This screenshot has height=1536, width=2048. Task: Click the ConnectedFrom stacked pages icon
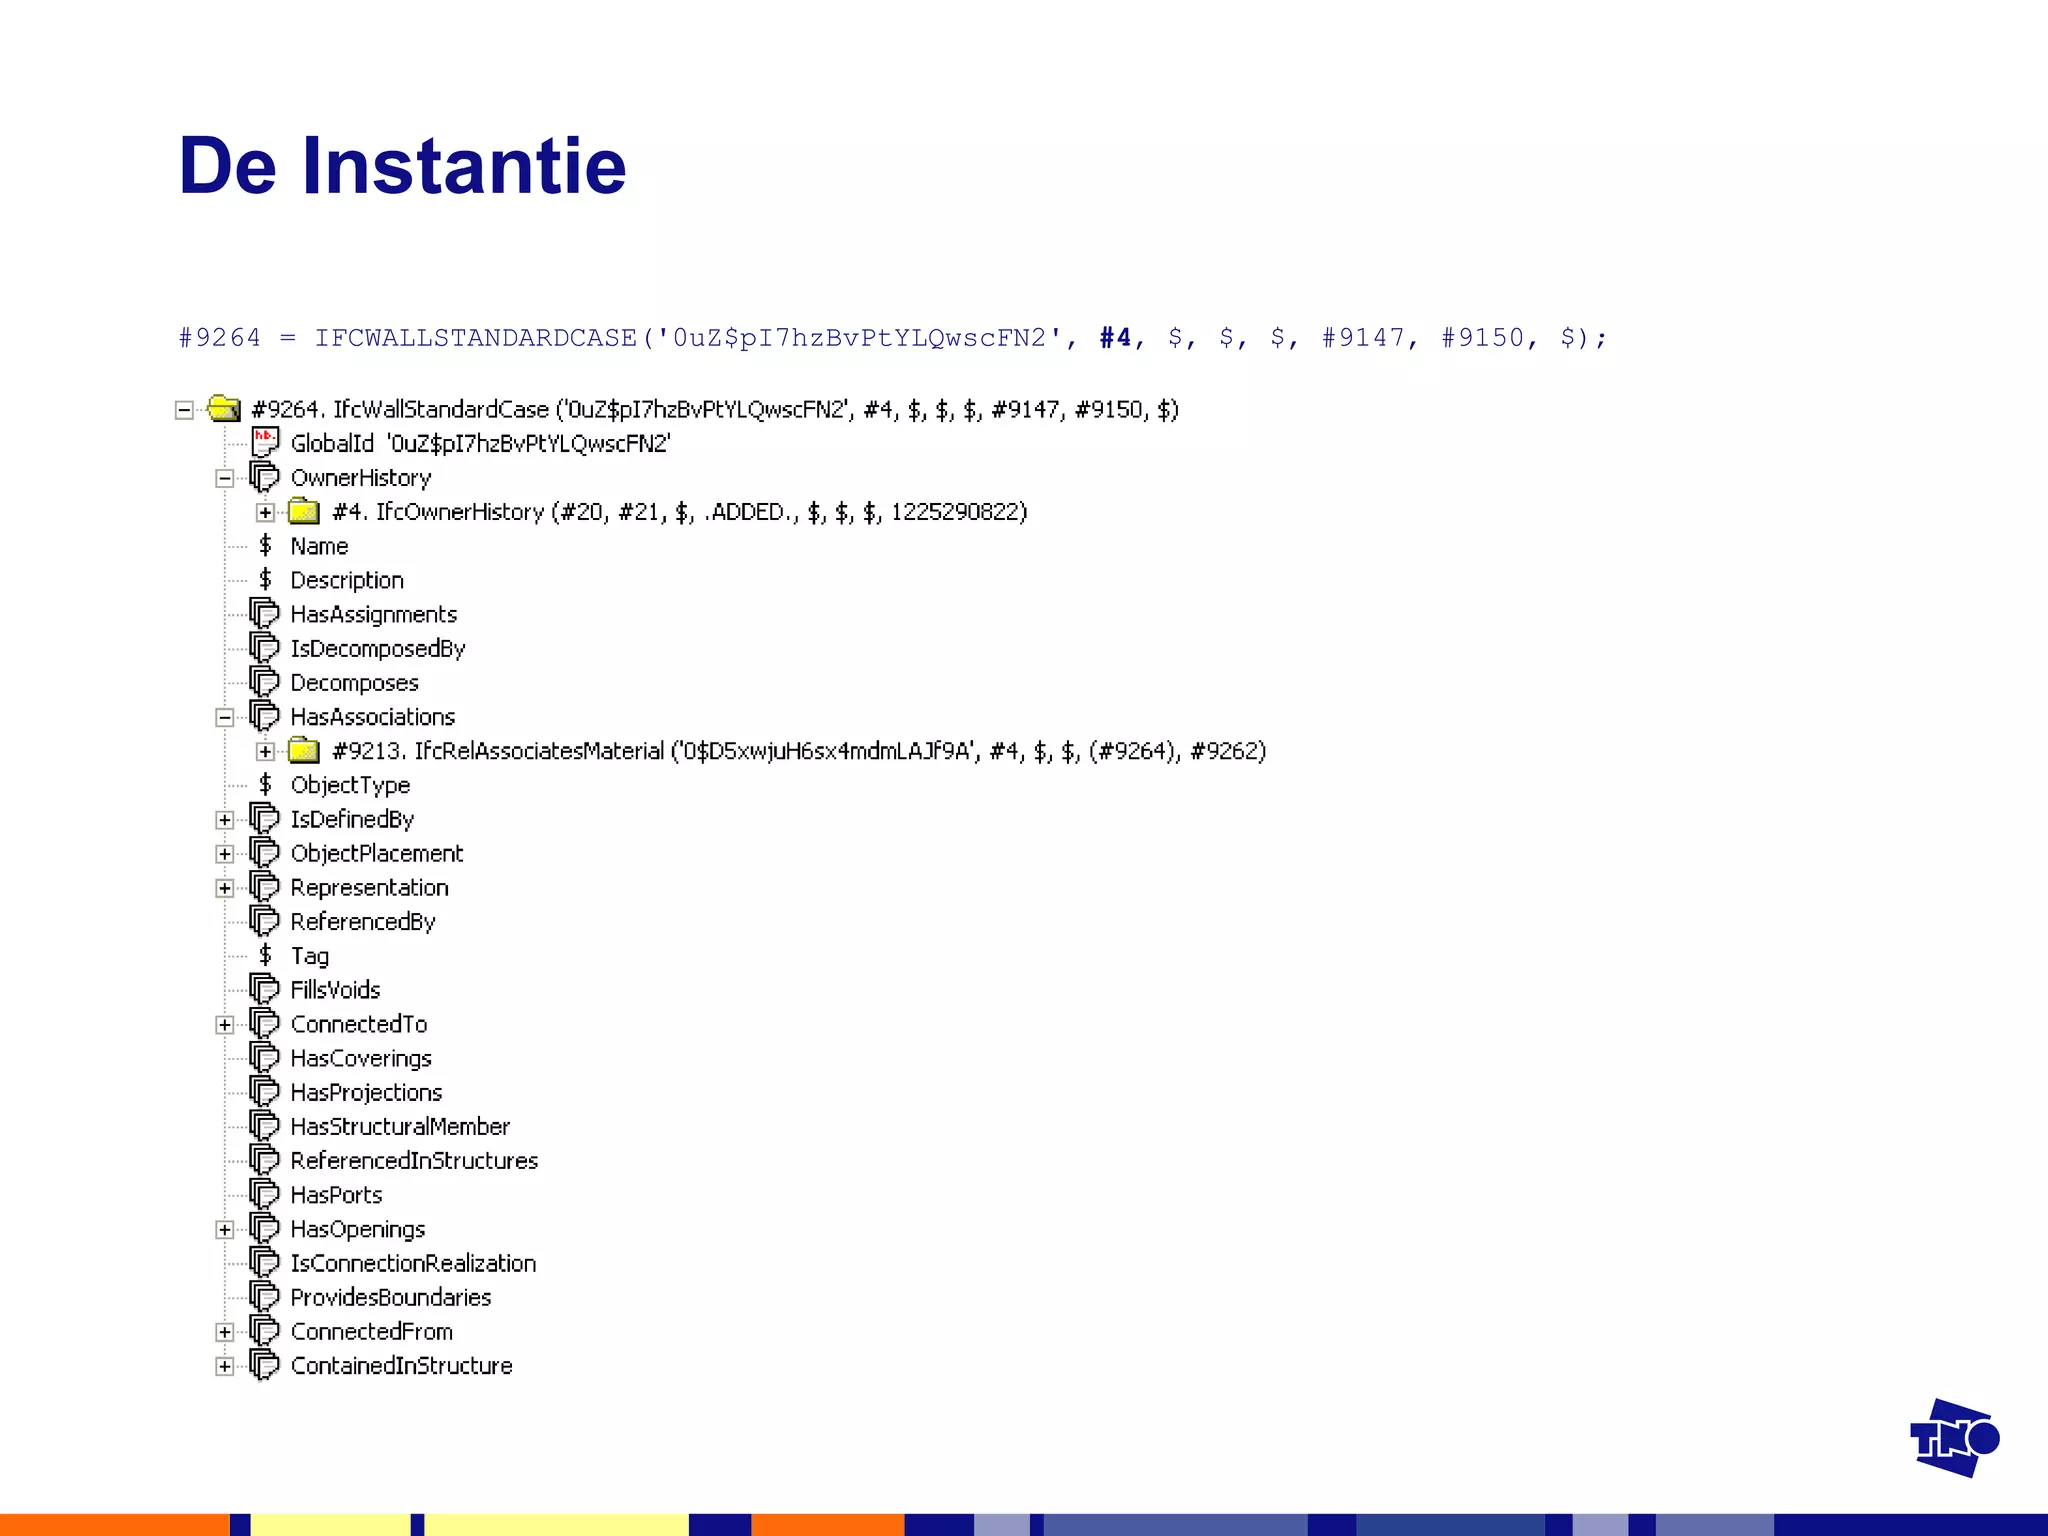coord(264,1331)
